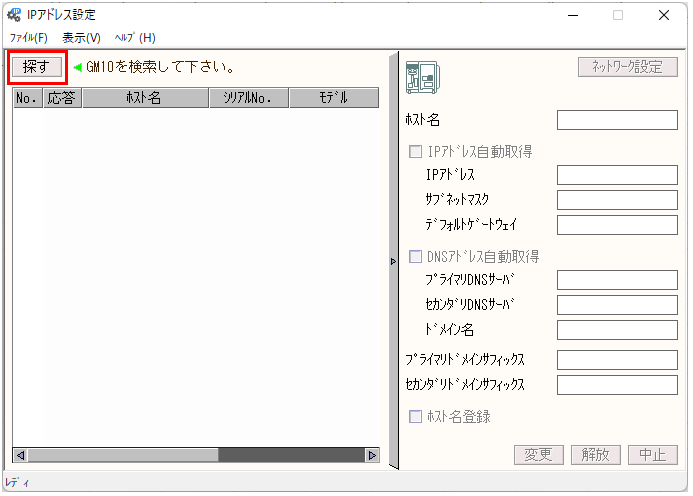This screenshot has height=496, width=693.
Task: Click the 変更 button
Action: coord(539,454)
